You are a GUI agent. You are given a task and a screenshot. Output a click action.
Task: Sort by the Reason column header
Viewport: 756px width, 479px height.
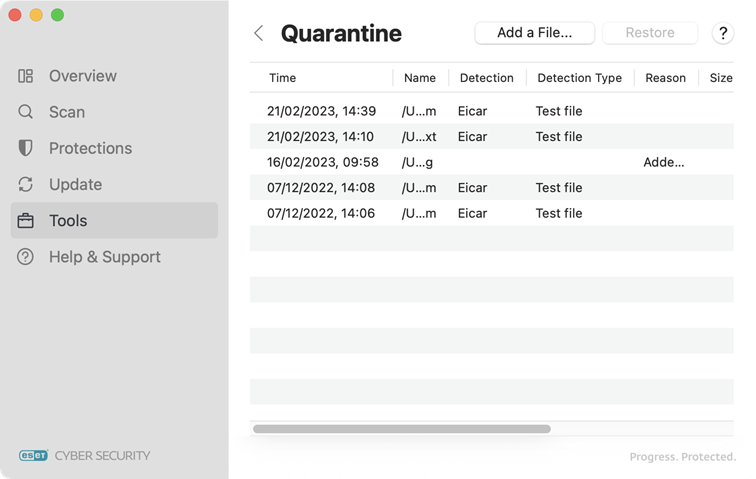click(665, 78)
